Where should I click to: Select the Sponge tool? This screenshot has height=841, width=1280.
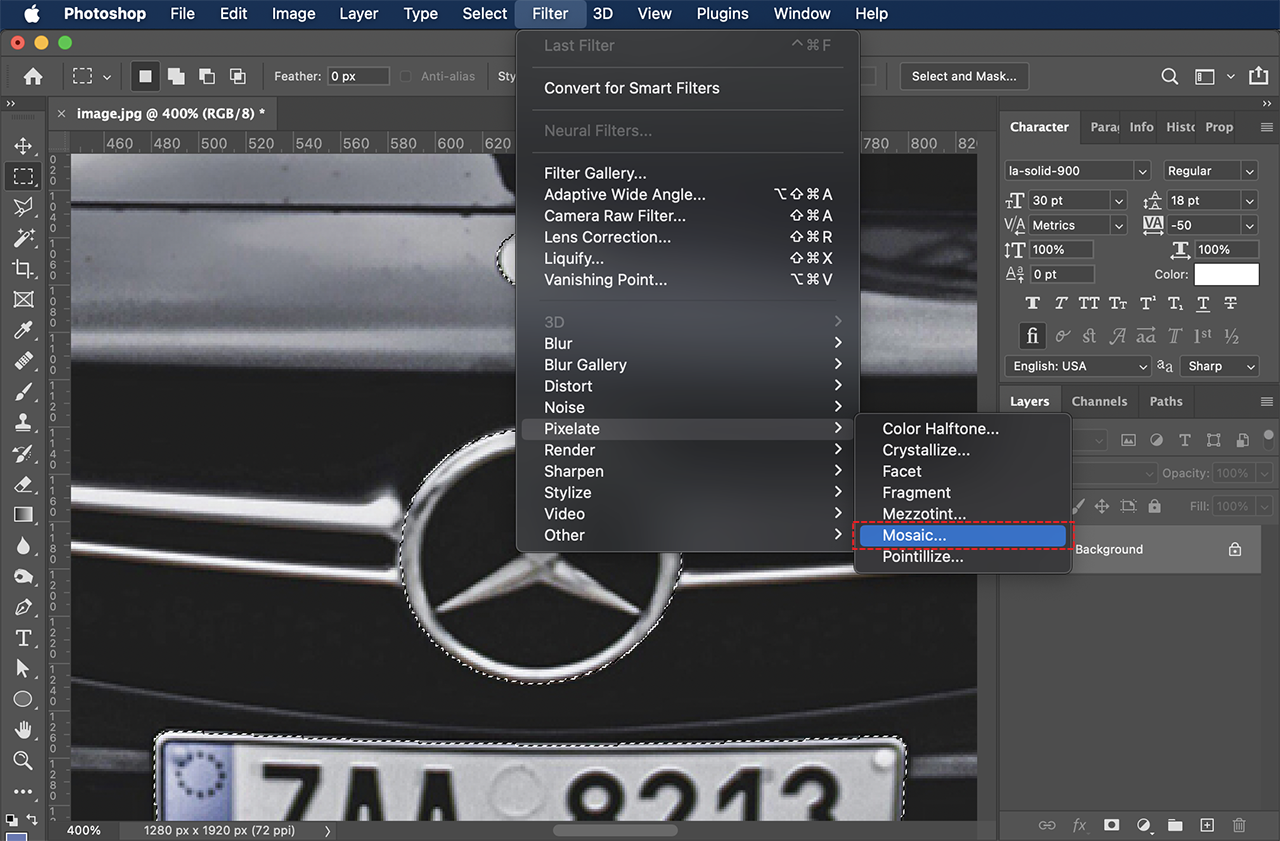click(x=22, y=577)
